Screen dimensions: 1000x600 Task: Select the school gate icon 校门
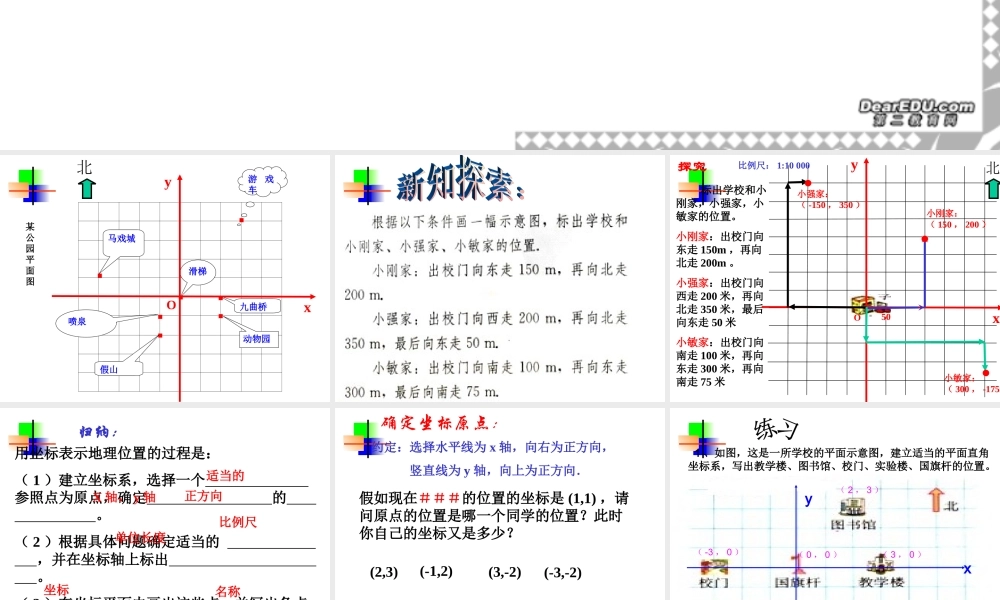click(x=714, y=566)
